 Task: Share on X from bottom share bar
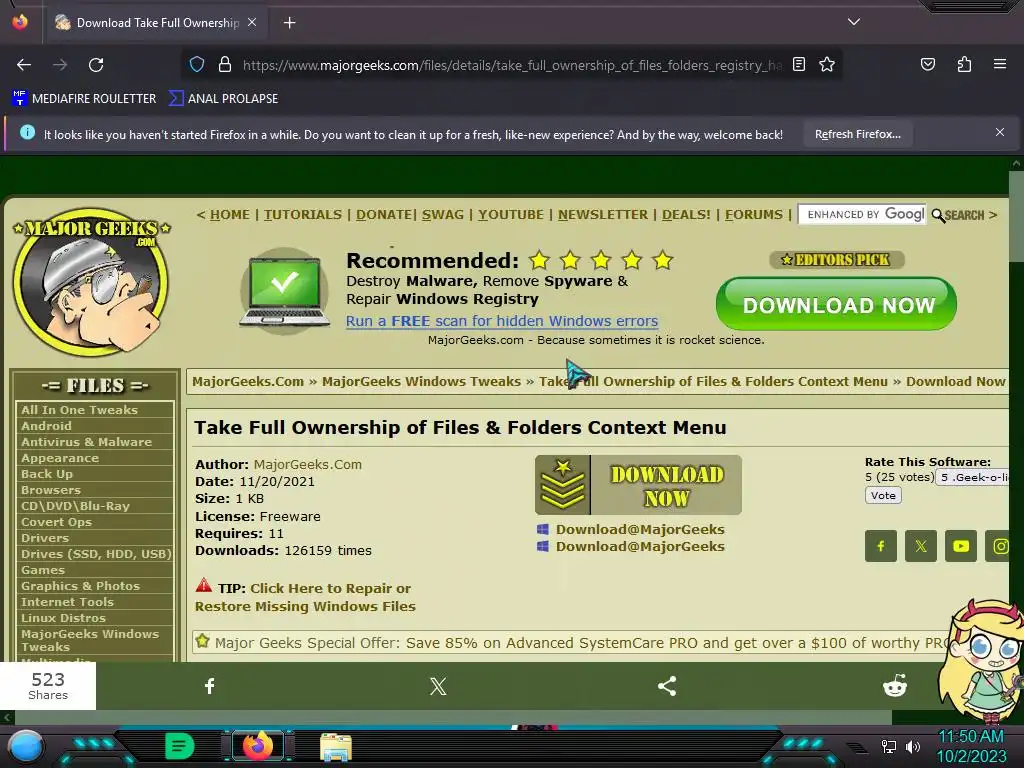click(438, 686)
